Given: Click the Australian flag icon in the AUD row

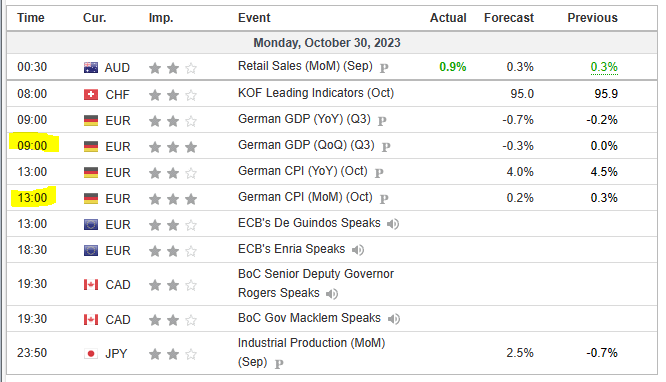Looking at the screenshot, I should pos(91,68).
